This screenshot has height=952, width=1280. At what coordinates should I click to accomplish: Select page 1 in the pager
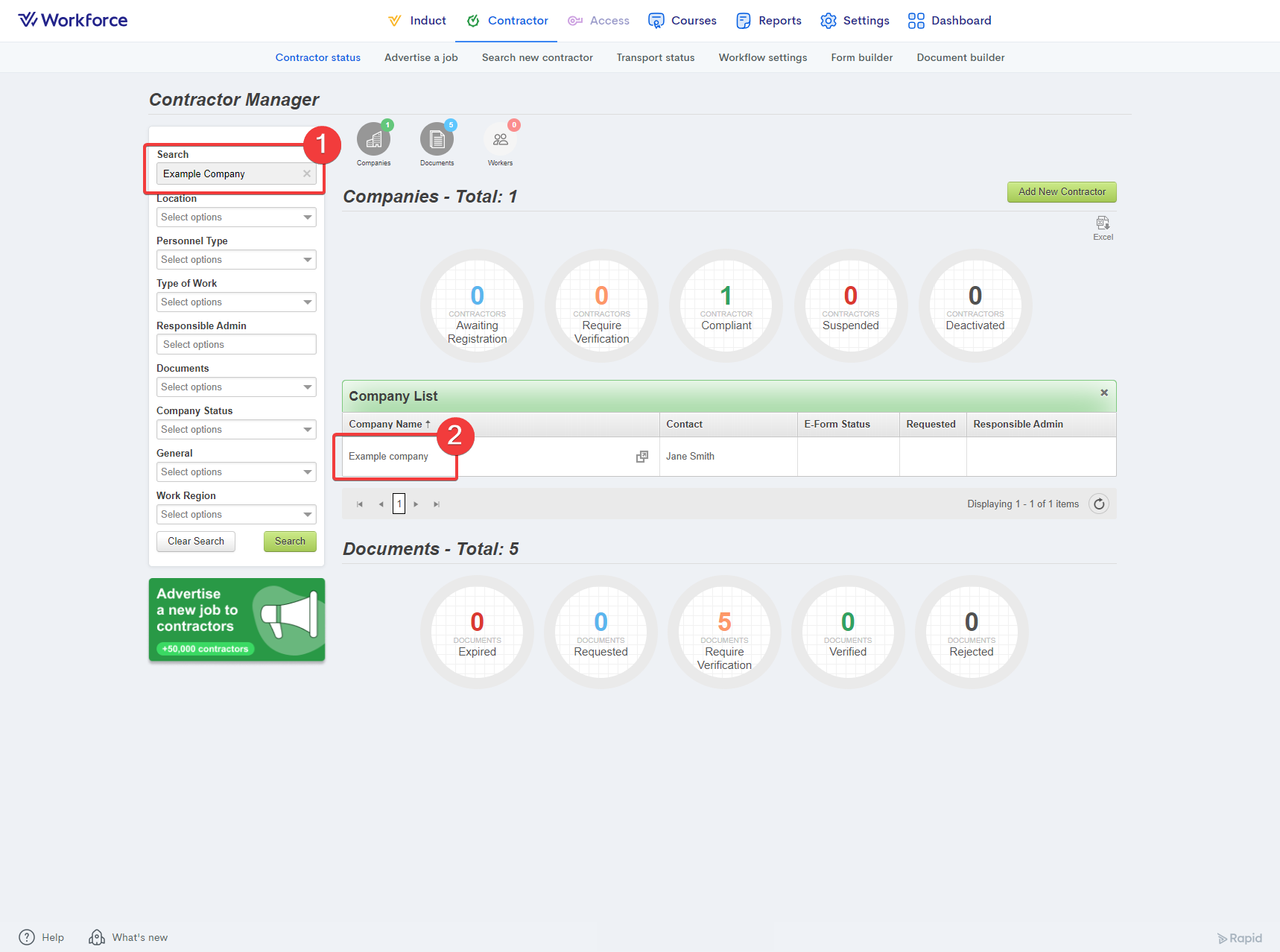[399, 504]
